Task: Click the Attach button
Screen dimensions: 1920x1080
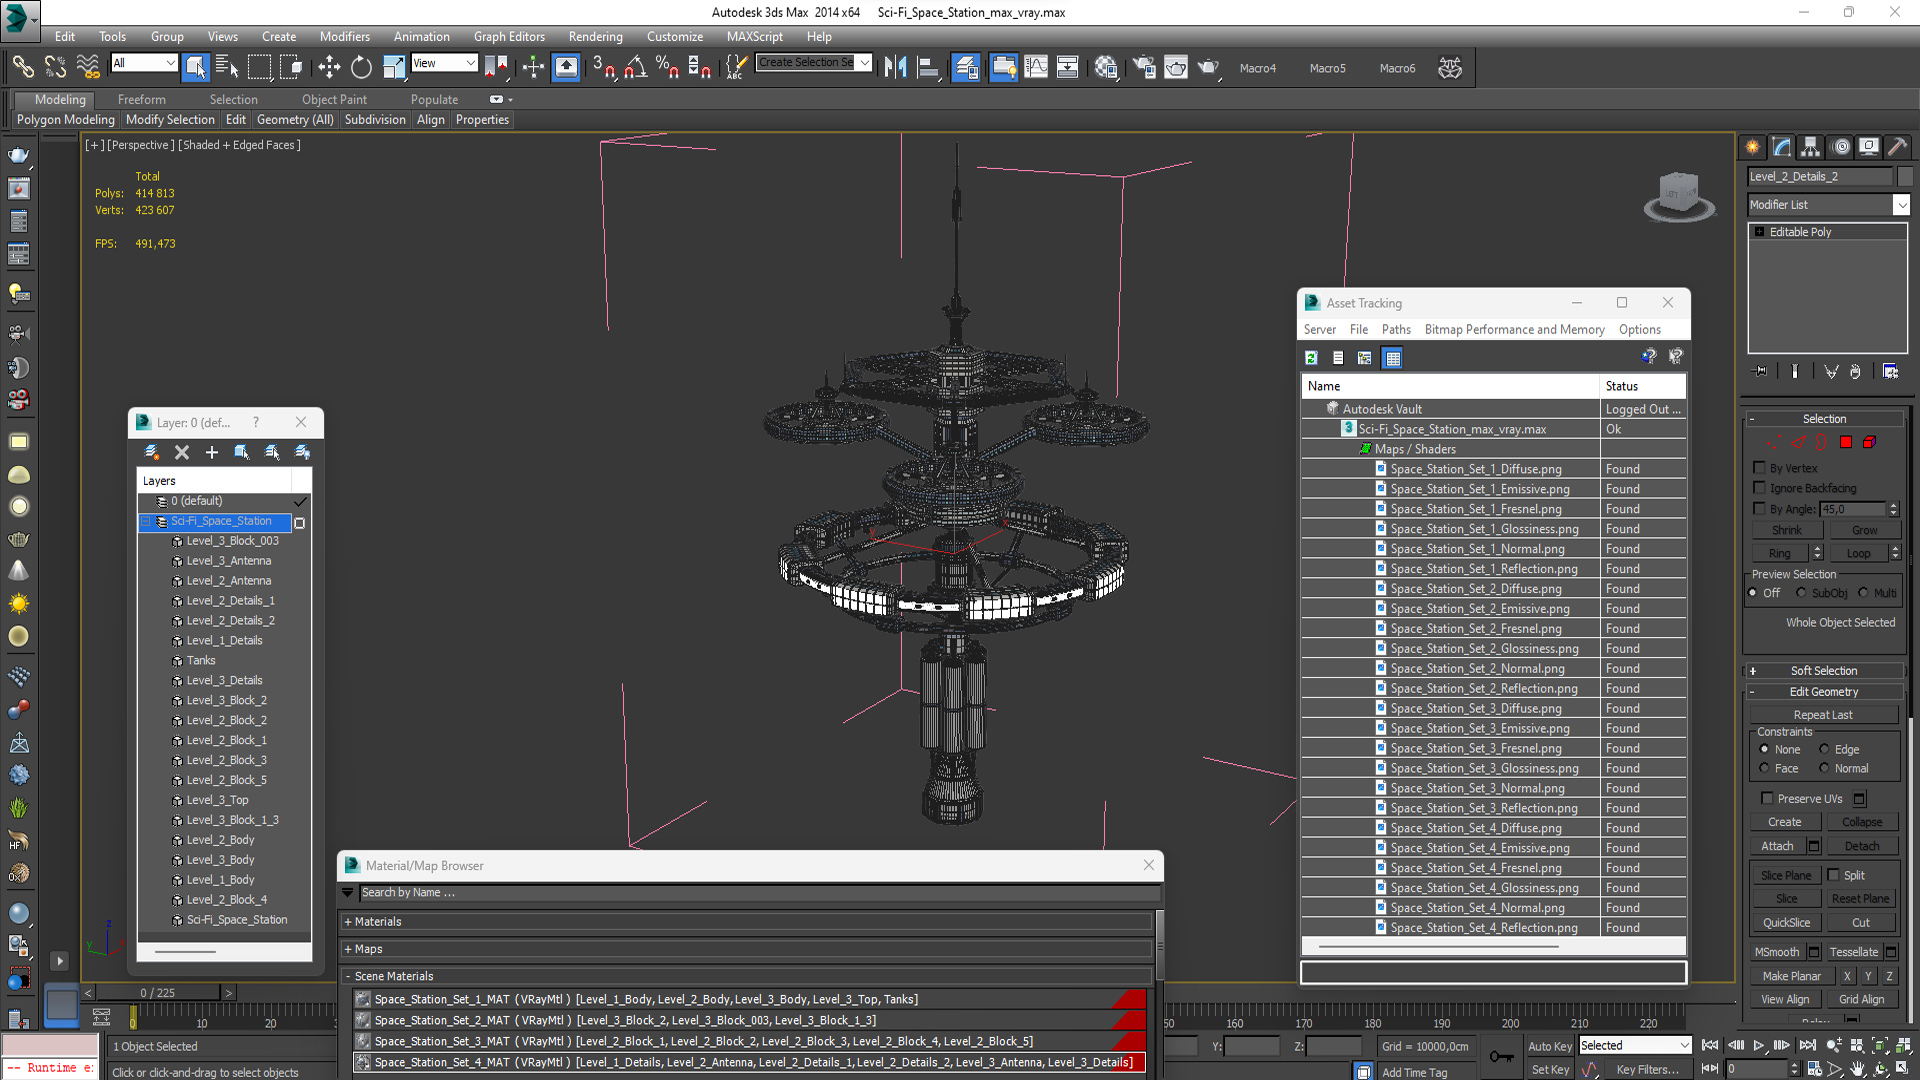Action: click(1777, 846)
